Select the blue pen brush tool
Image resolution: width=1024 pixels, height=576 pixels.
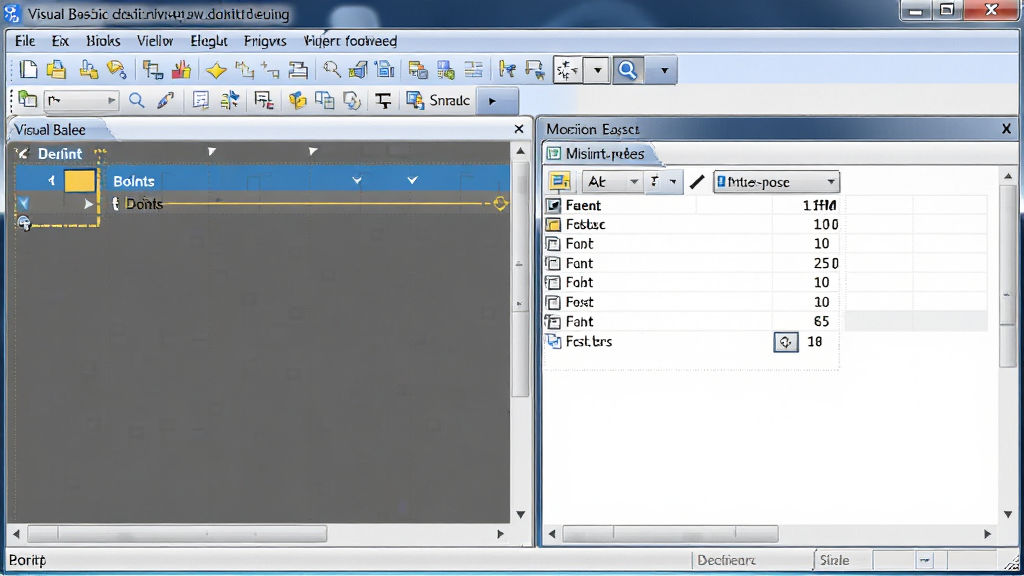coord(165,100)
